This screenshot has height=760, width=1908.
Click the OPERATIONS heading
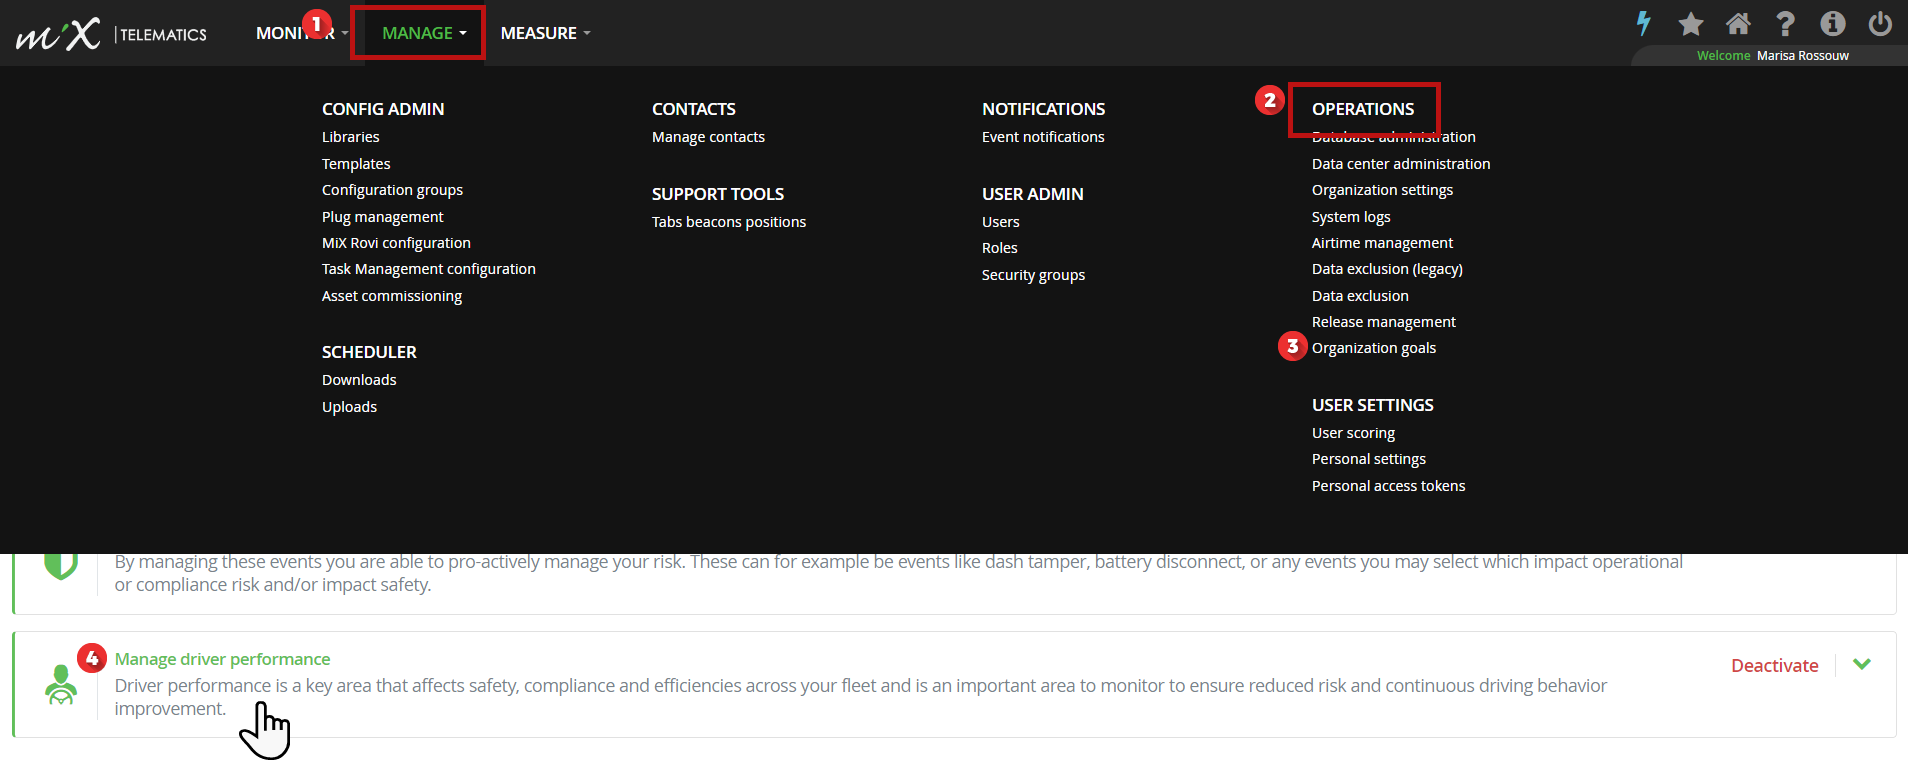click(x=1363, y=109)
